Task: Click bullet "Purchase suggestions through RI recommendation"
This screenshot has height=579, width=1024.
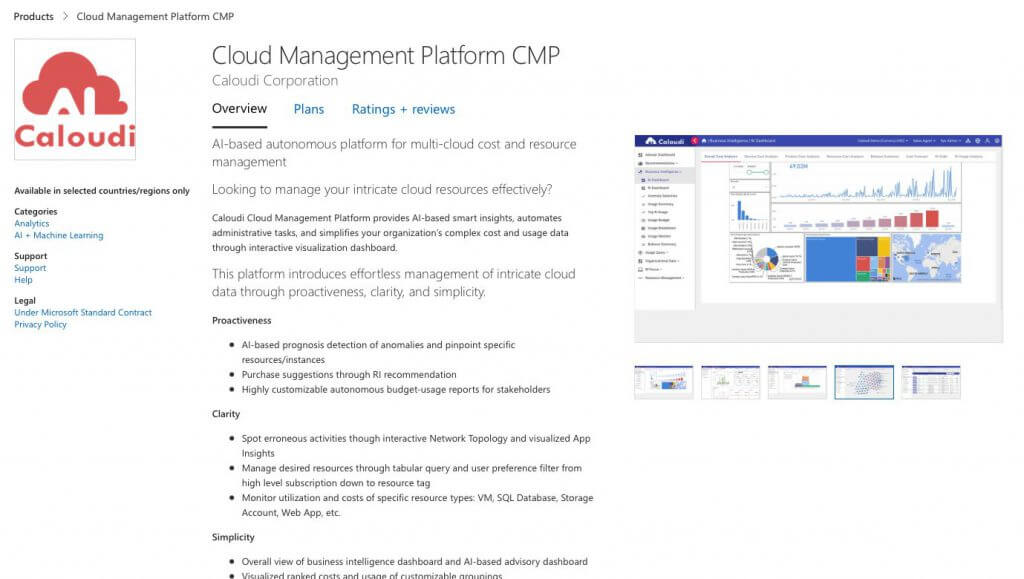Action: [349, 375]
